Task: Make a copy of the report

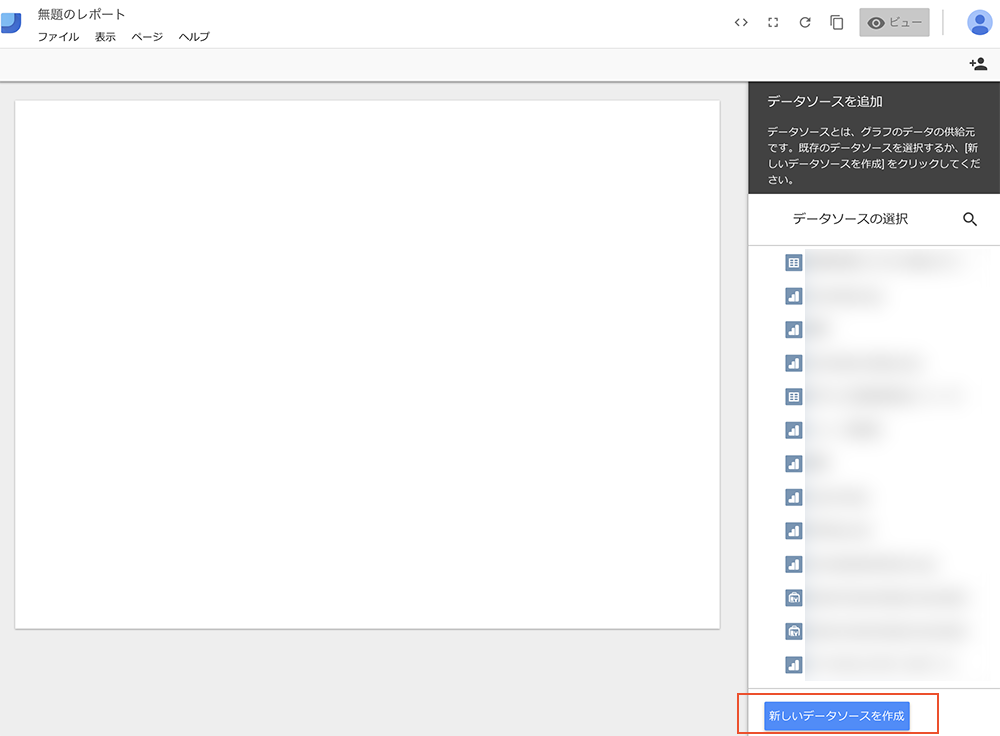Action: 837,23
